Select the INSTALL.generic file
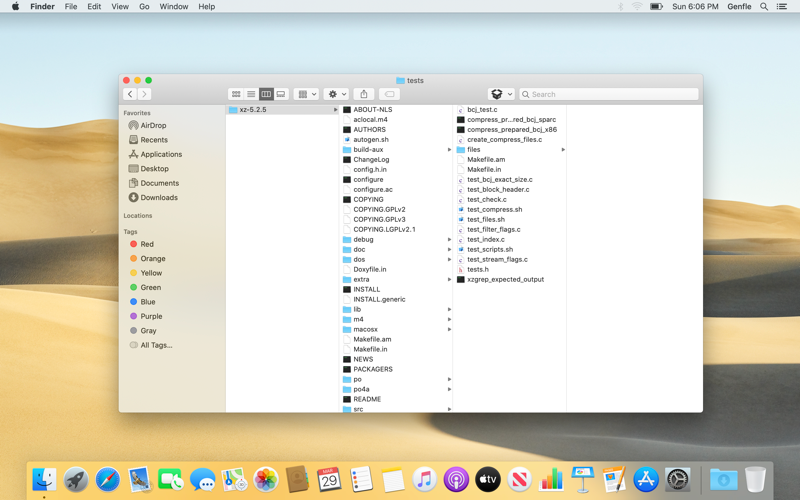Viewport: 800px width, 500px height. [374, 299]
